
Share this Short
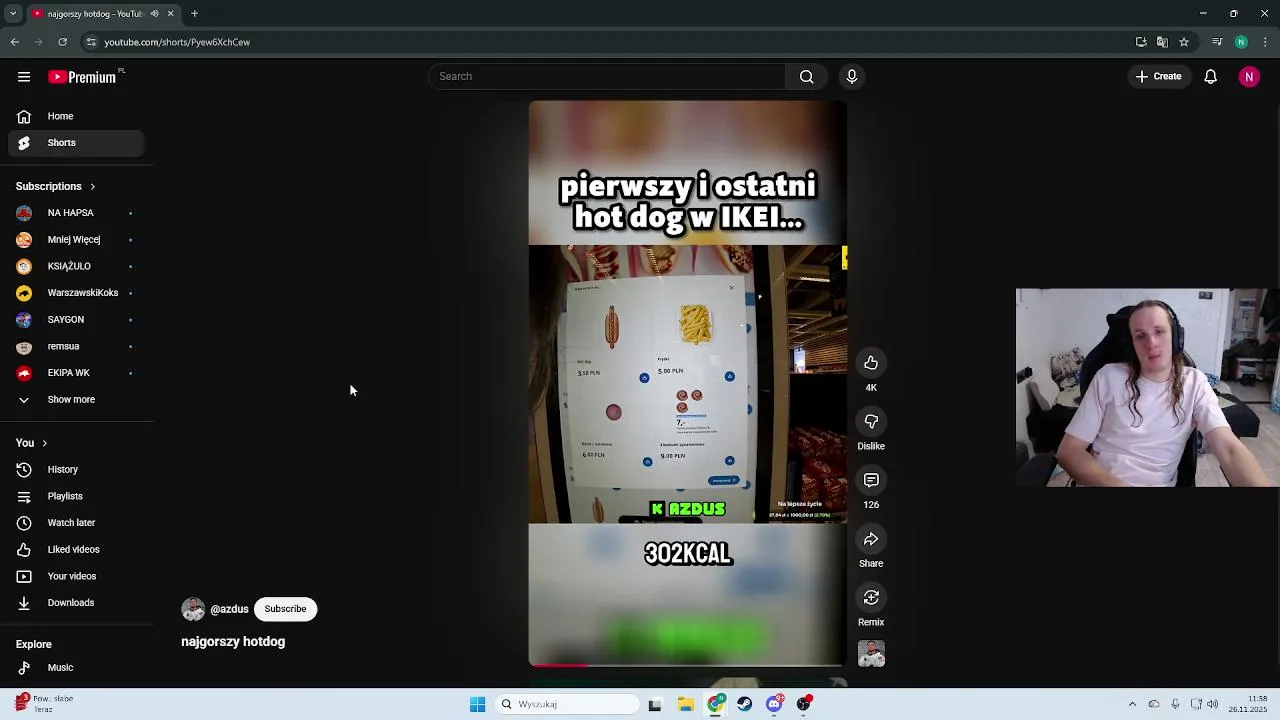coord(871,540)
